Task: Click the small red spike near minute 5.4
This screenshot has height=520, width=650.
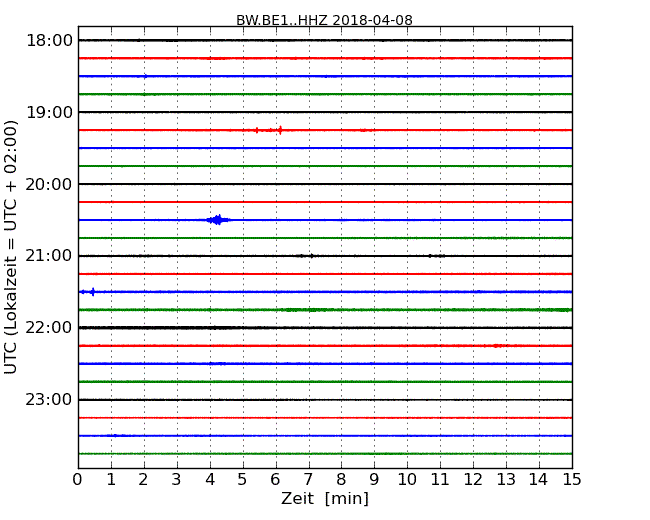Action: [x=257, y=130]
